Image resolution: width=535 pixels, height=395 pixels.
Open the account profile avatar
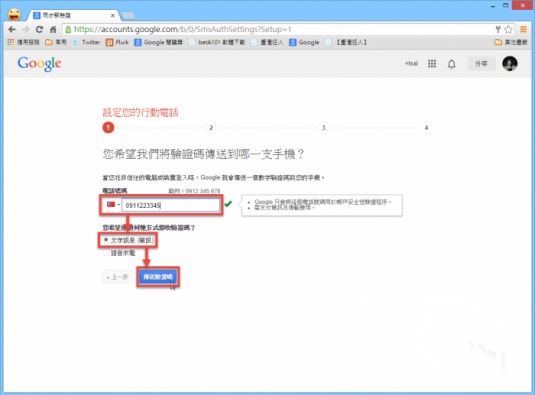click(510, 63)
